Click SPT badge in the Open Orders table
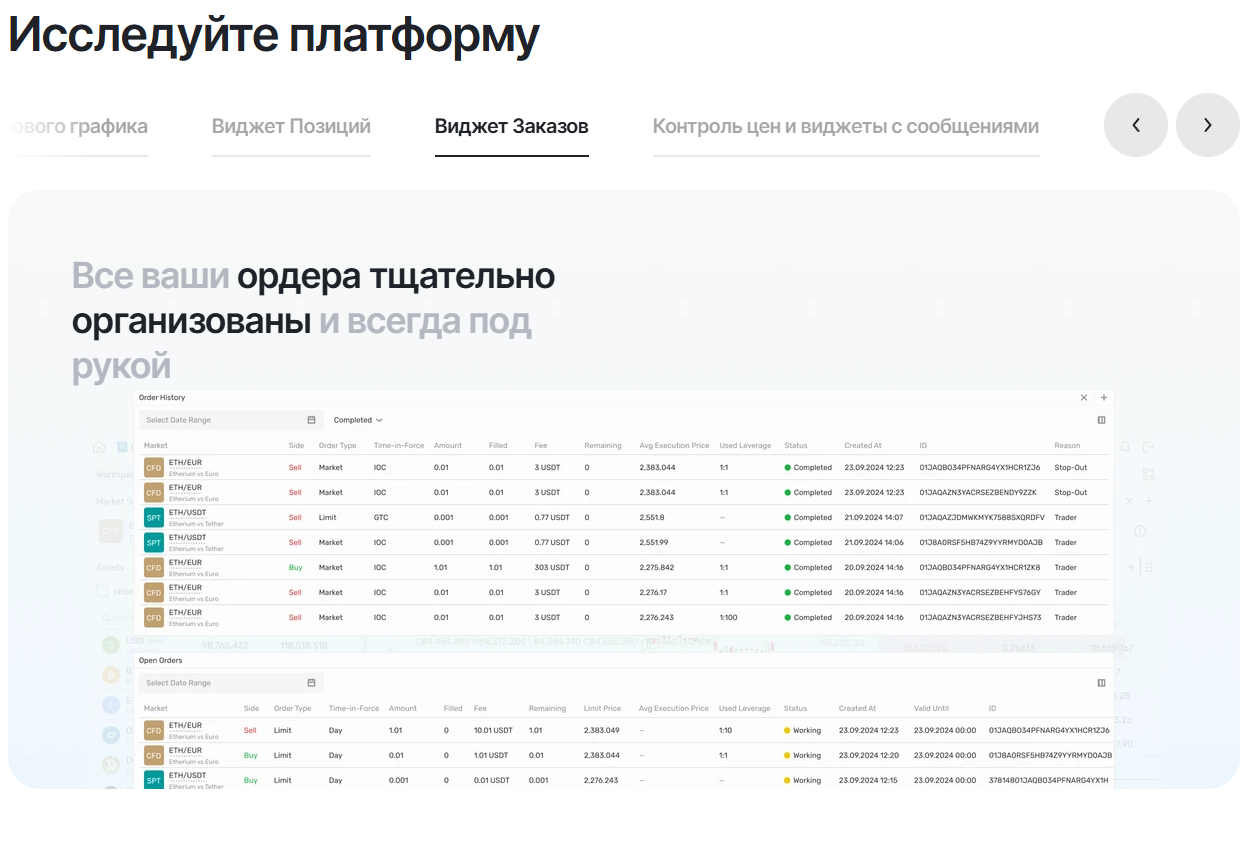This screenshot has height=850, width=1243. [x=154, y=780]
